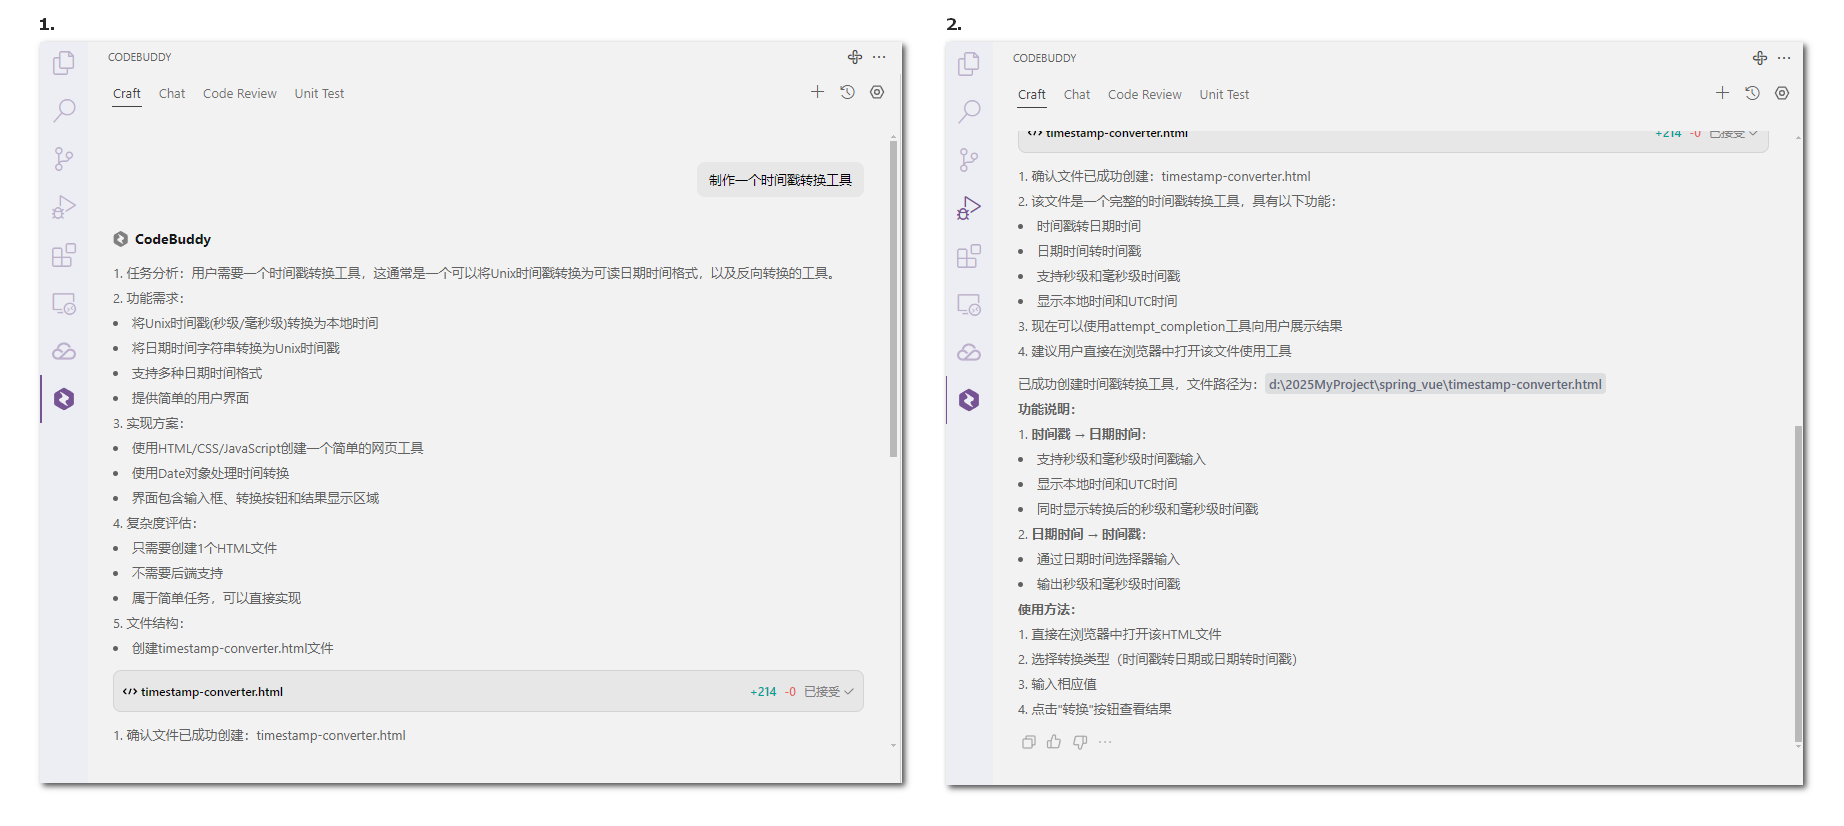Screen dimensions: 1844x826
Task: Start new chat with plus icon in panel 1
Action: click(x=817, y=92)
